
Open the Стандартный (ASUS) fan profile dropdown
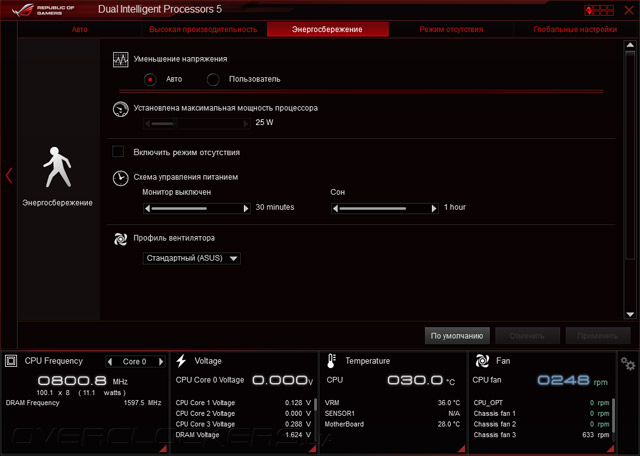[191, 258]
